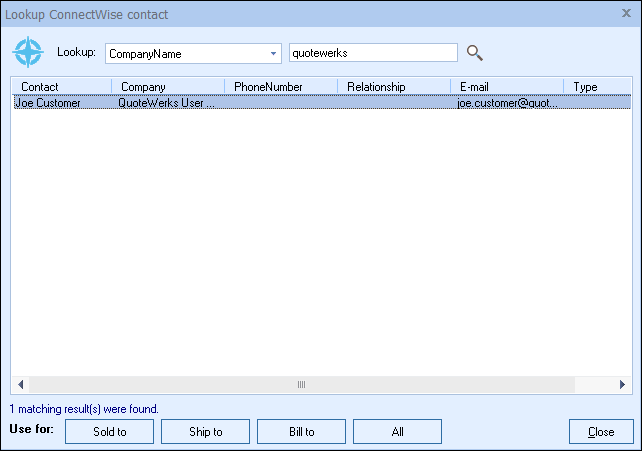Sort results by Contact column header
The image size is (642, 451).
(60, 87)
